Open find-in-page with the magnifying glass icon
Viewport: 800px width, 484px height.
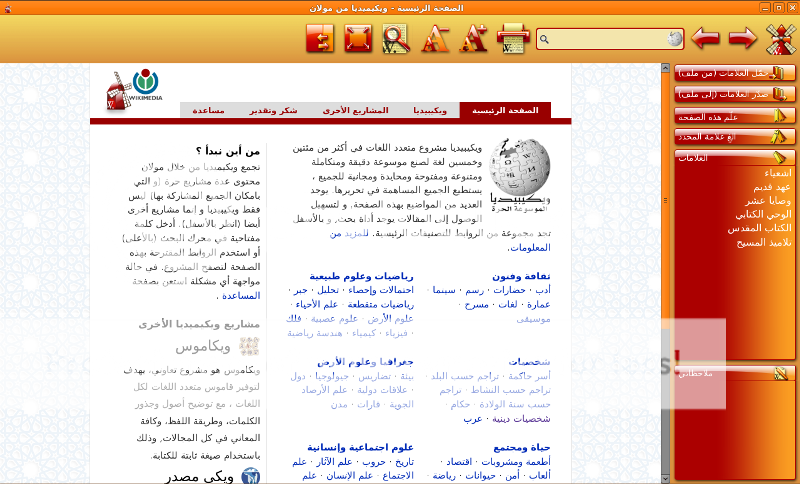(x=396, y=39)
